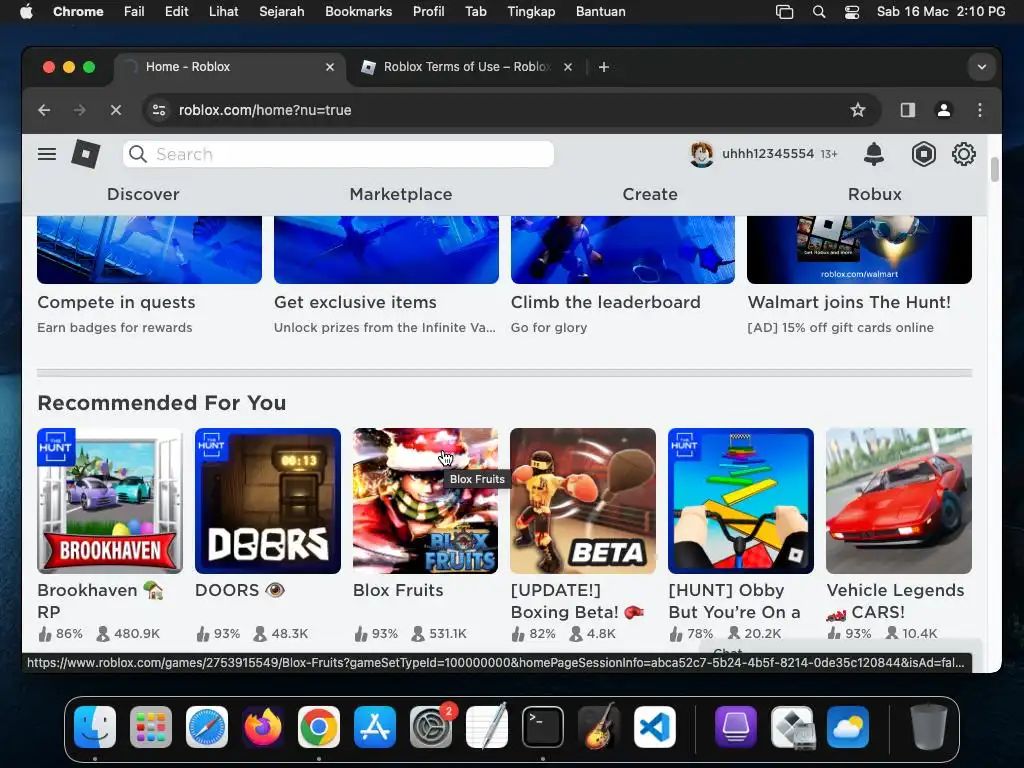Open the Trash in the dock
The height and width of the screenshot is (768, 1024).
click(x=929, y=727)
